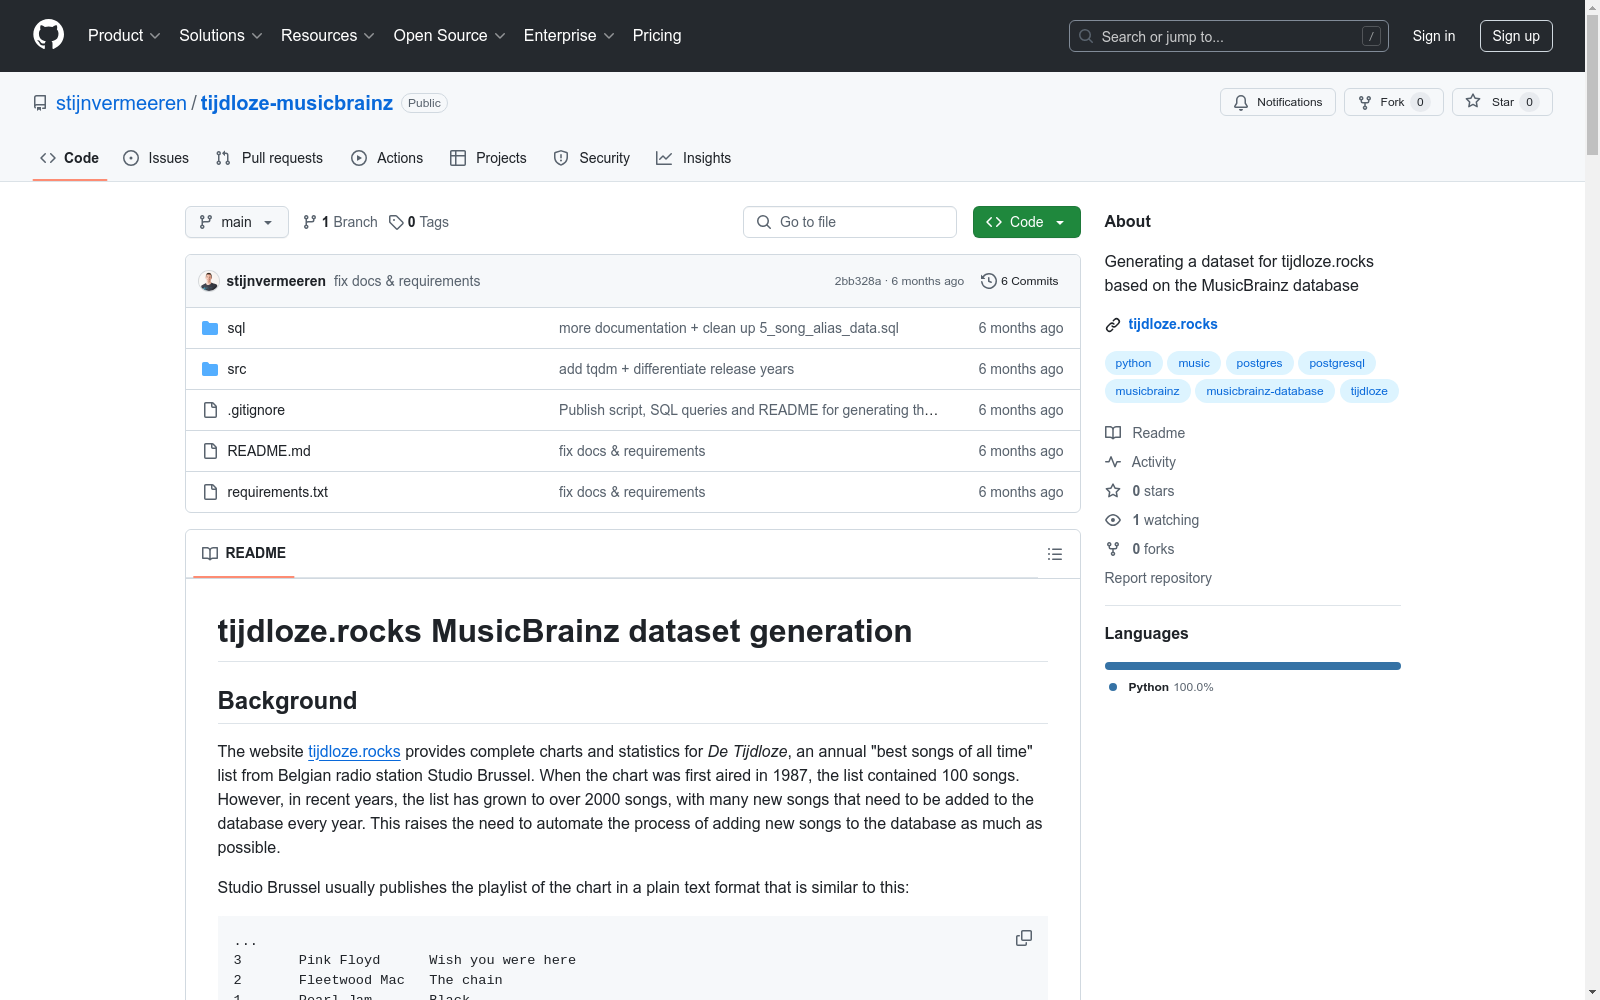Viewport: 1600px width, 1000px height.
Task: Switch to the Issues tab
Action: 156,158
